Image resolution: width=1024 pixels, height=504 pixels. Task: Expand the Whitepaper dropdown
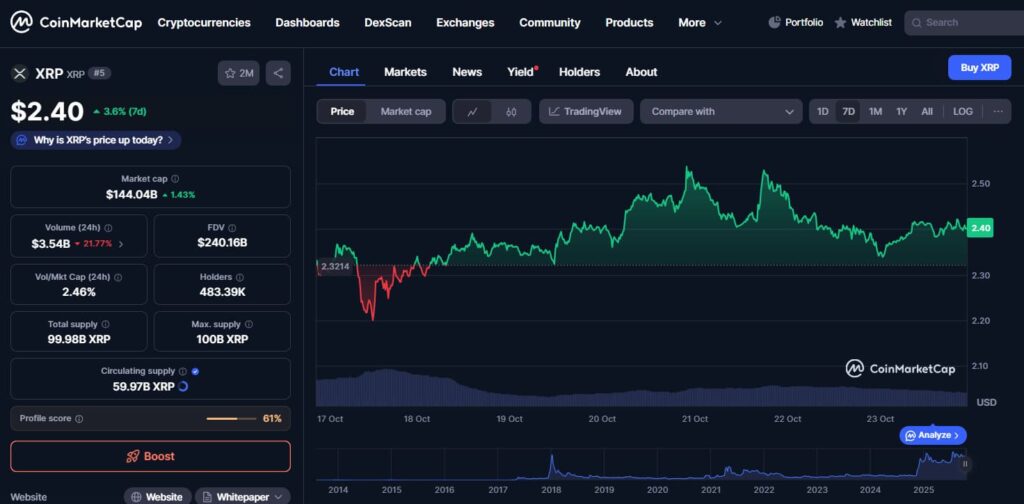pyautogui.click(x=243, y=496)
